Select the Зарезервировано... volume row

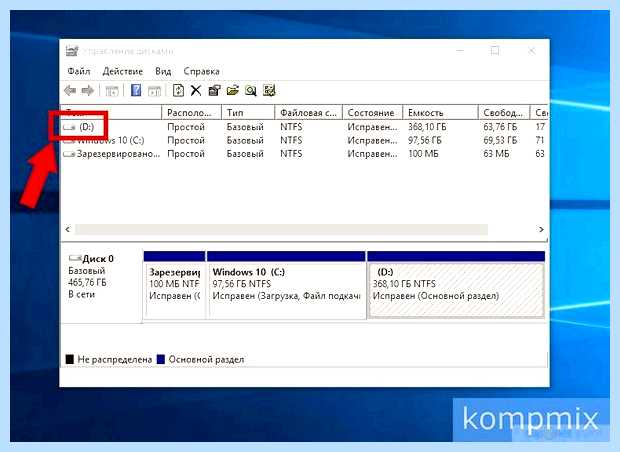[304, 154]
